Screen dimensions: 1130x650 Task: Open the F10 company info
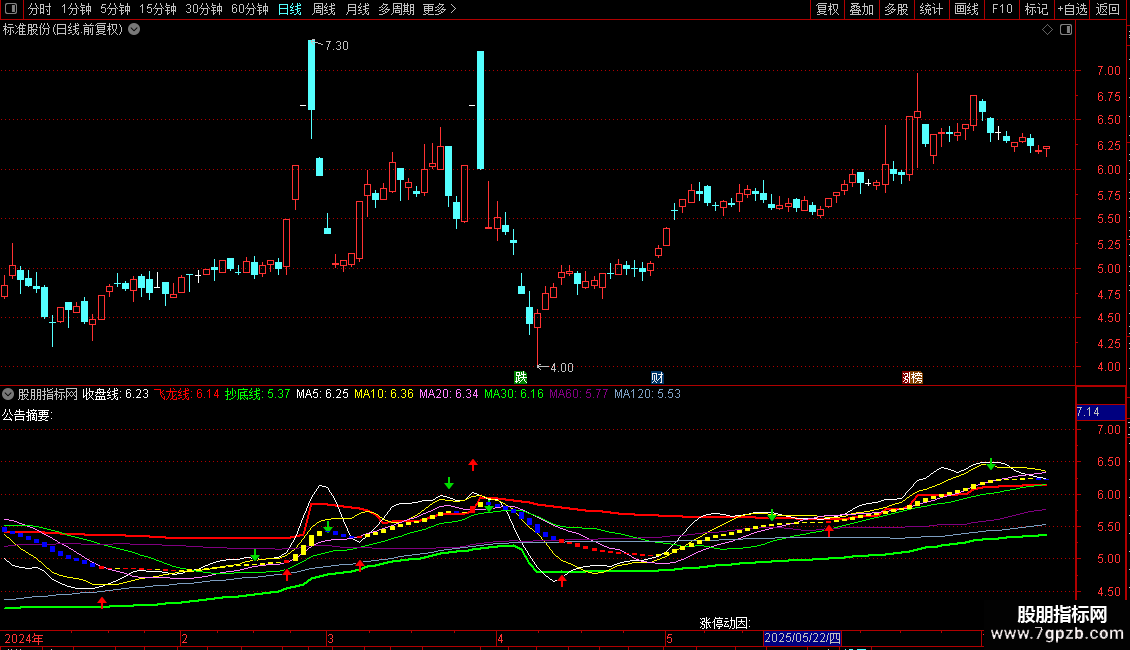[1002, 9]
